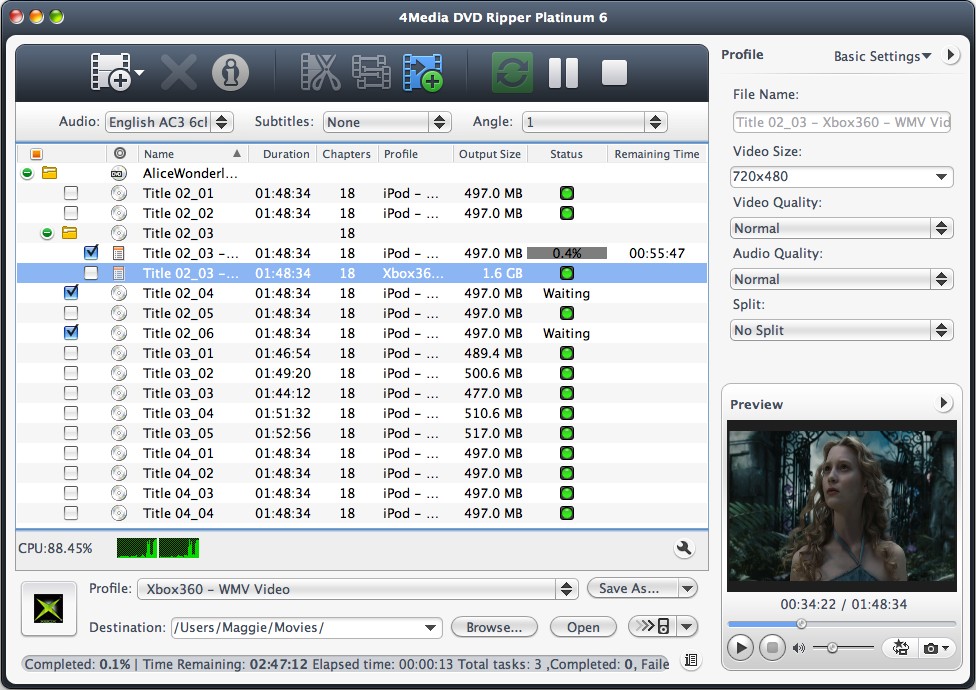Viewport: 976px width, 690px height.
Task: Select the Clip scissors tool
Action: point(320,70)
